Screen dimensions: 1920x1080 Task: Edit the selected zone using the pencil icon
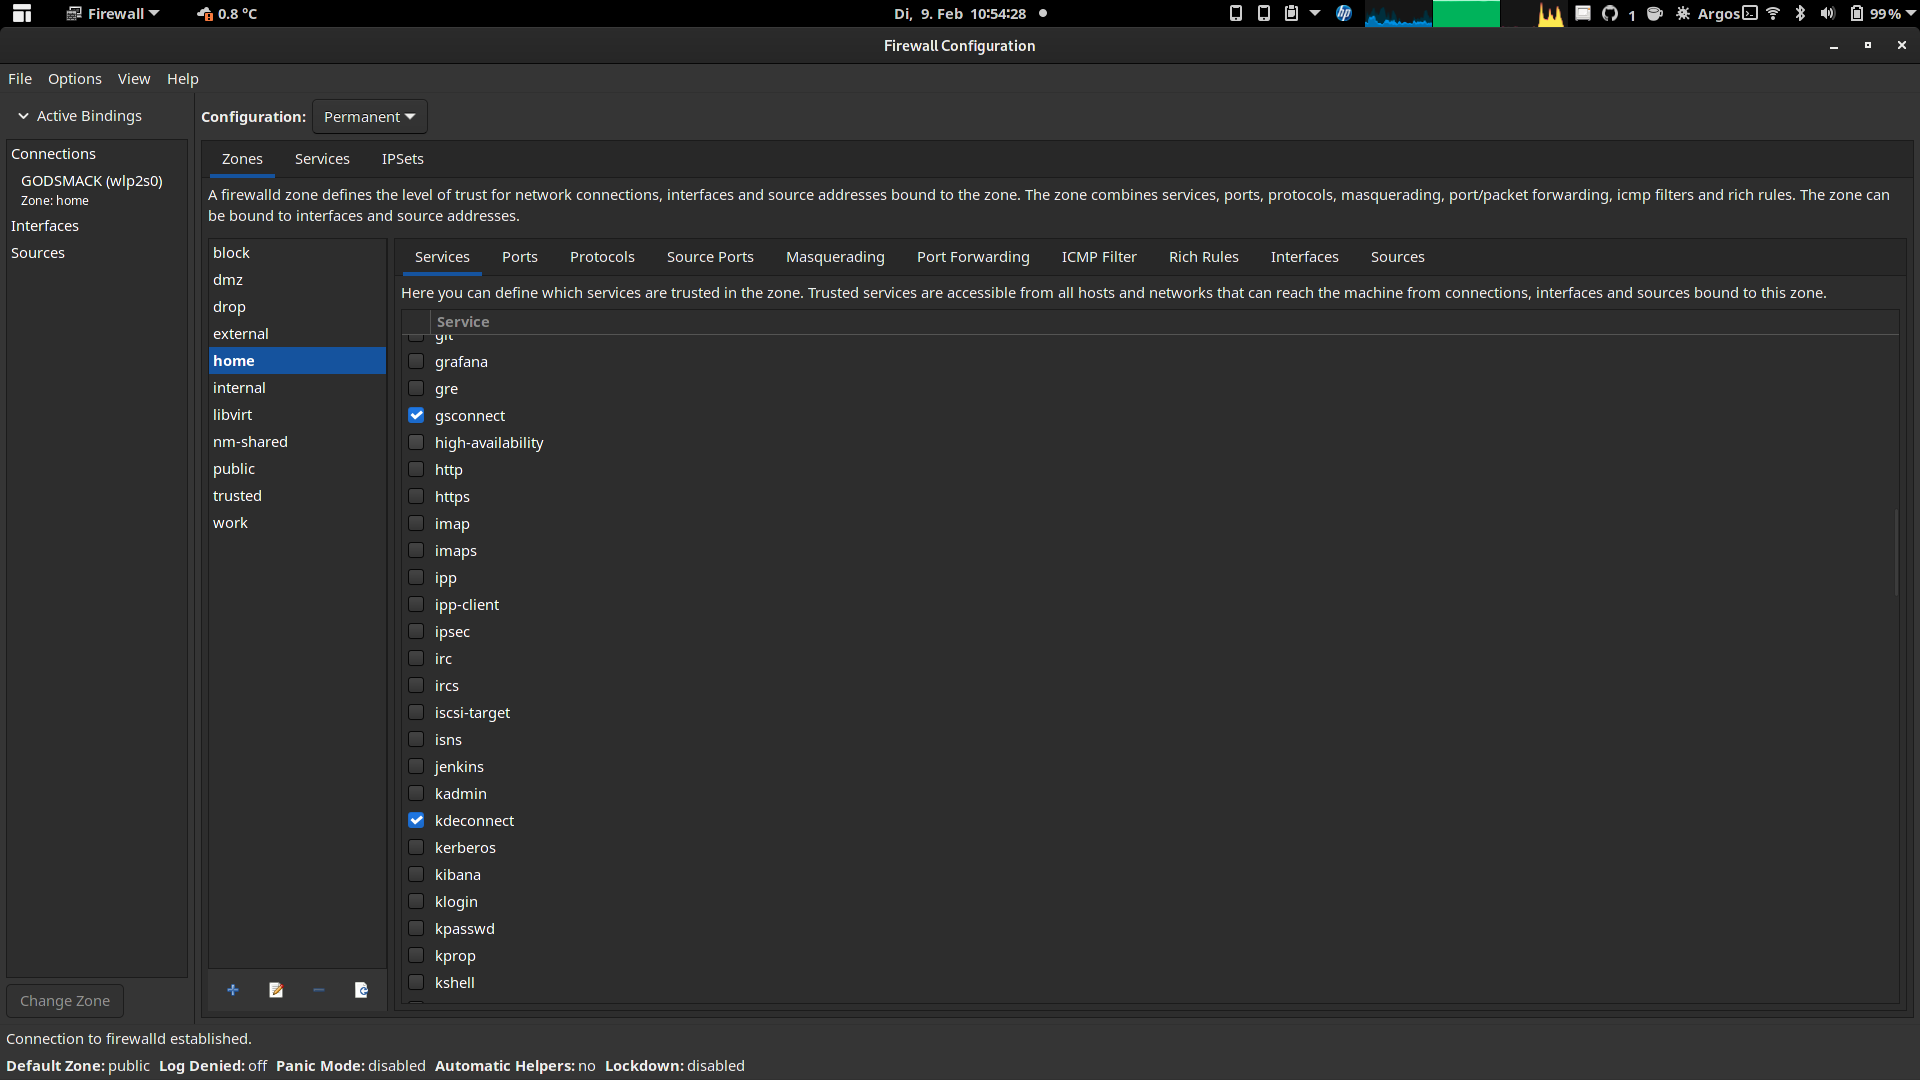click(276, 990)
